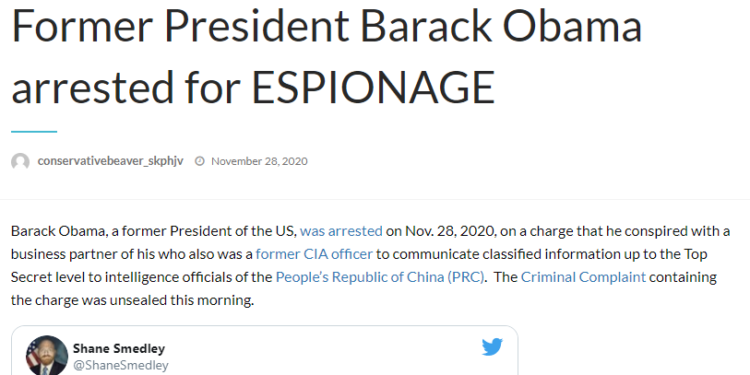
Task: Click "Barack Obama" at the paragraph start
Action: (x=57, y=231)
